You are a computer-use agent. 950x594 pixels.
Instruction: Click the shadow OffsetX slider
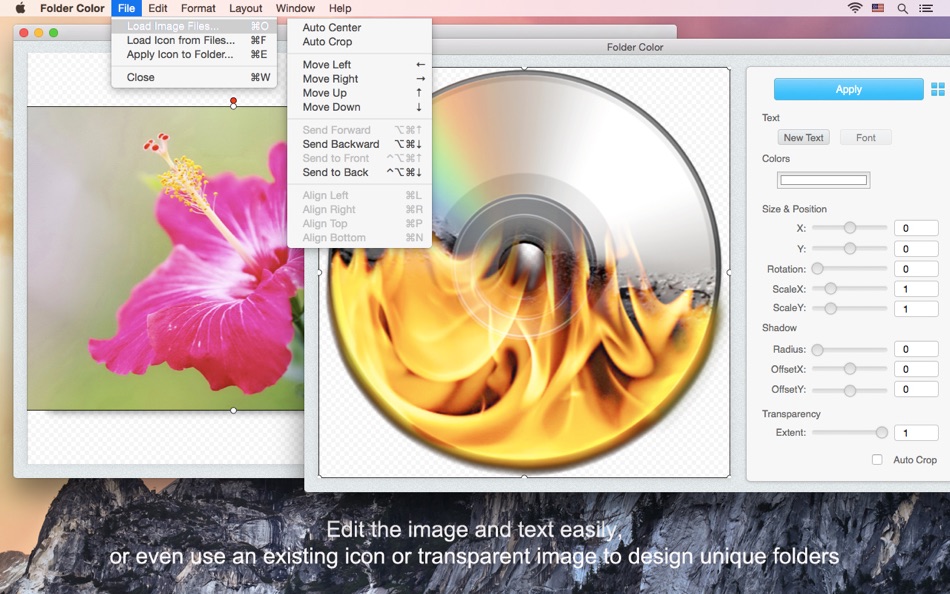pyautogui.click(x=849, y=369)
